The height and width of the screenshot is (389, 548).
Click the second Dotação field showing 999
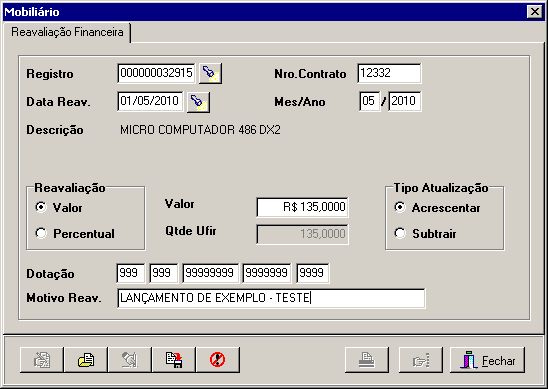[164, 273]
